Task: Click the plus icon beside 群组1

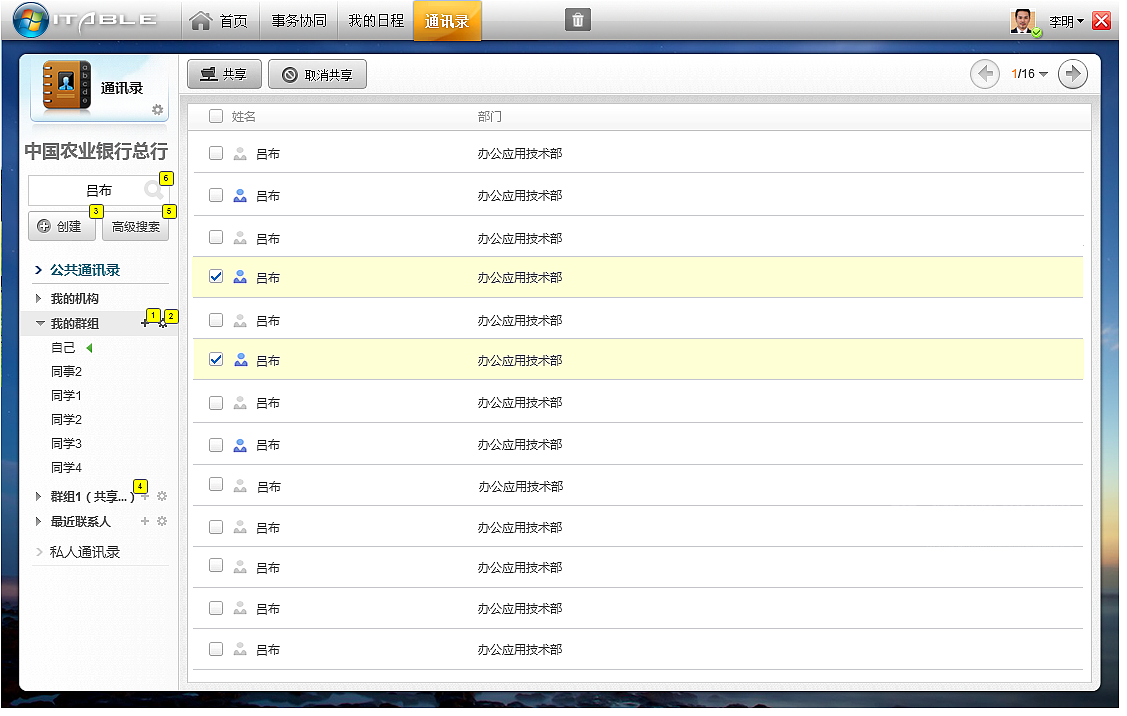Action: click(145, 497)
